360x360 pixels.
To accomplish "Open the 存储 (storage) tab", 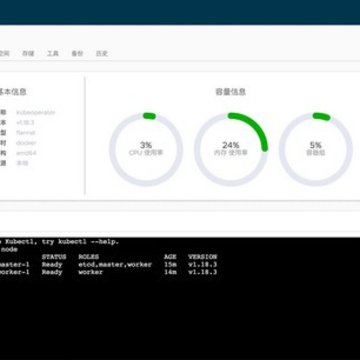I will [28, 53].
